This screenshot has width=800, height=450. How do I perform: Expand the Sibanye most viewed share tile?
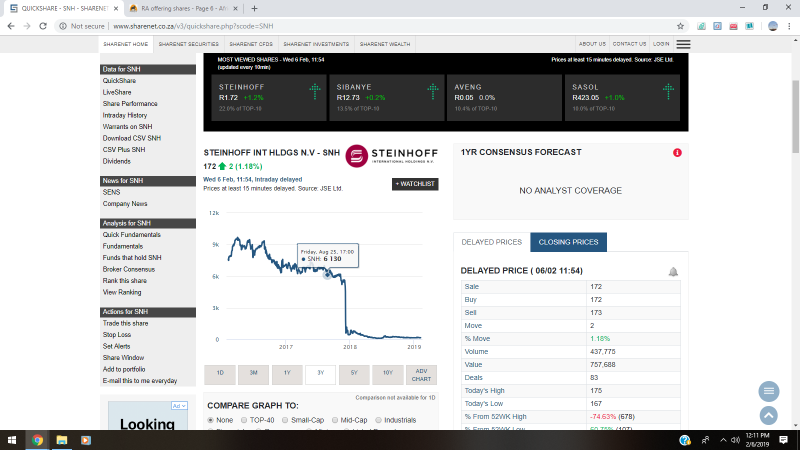pyautogui.click(x=432, y=92)
